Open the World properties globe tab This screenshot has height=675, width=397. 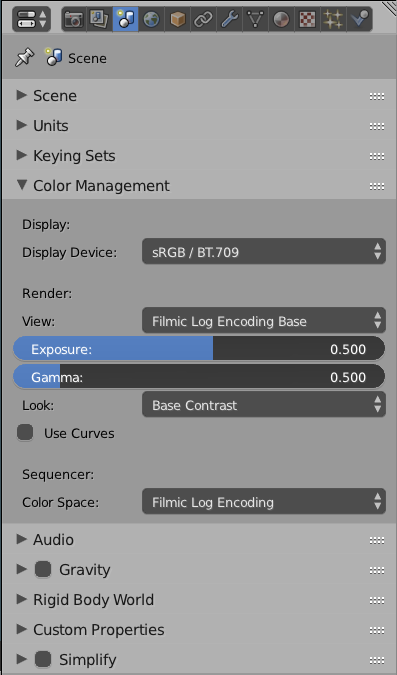tap(152, 19)
